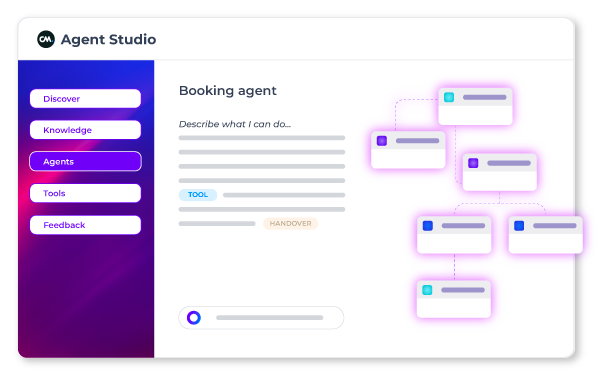Open the Discover section
This screenshot has height=375, width=600.
point(85,99)
